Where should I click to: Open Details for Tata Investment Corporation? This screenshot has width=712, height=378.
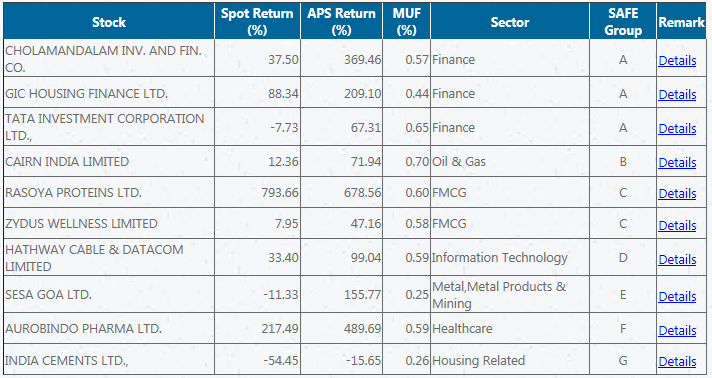pos(677,129)
